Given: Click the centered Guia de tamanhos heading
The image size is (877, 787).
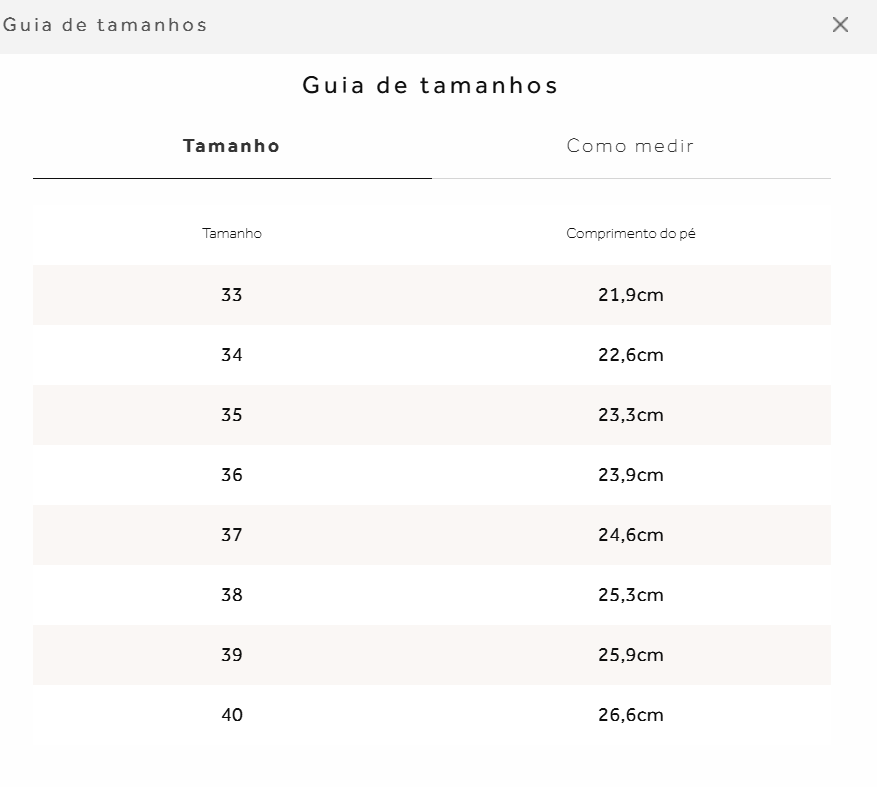Looking at the screenshot, I should click(431, 86).
